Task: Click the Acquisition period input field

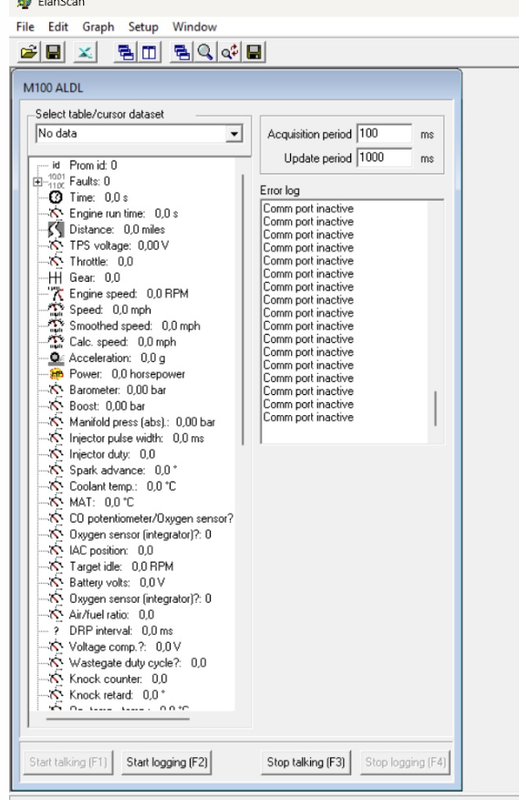Action: [384, 134]
